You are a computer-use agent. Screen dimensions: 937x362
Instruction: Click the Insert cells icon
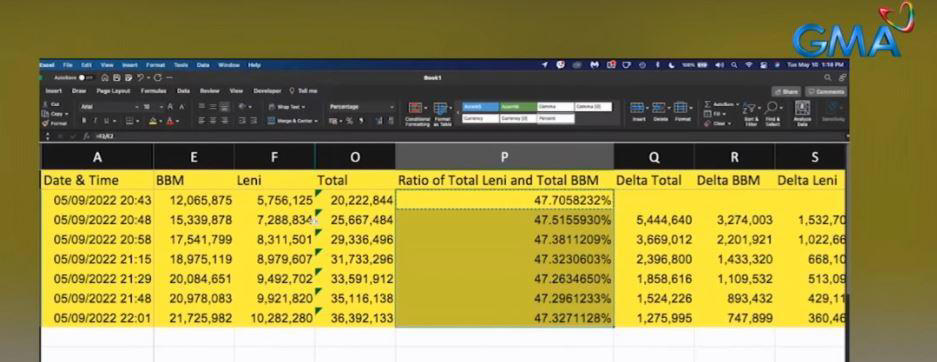coord(638,108)
